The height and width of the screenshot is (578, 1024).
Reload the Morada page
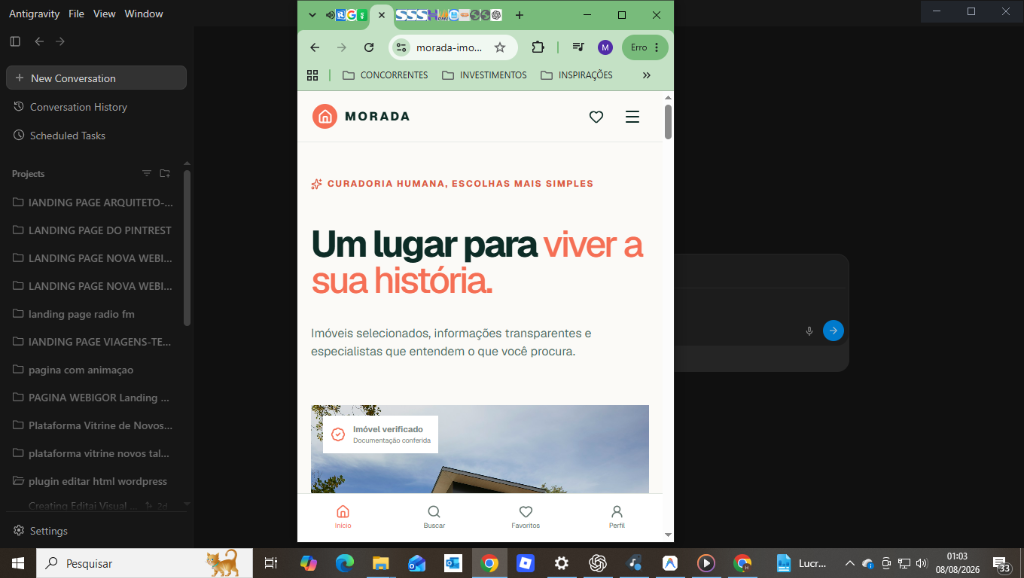point(369,47)
